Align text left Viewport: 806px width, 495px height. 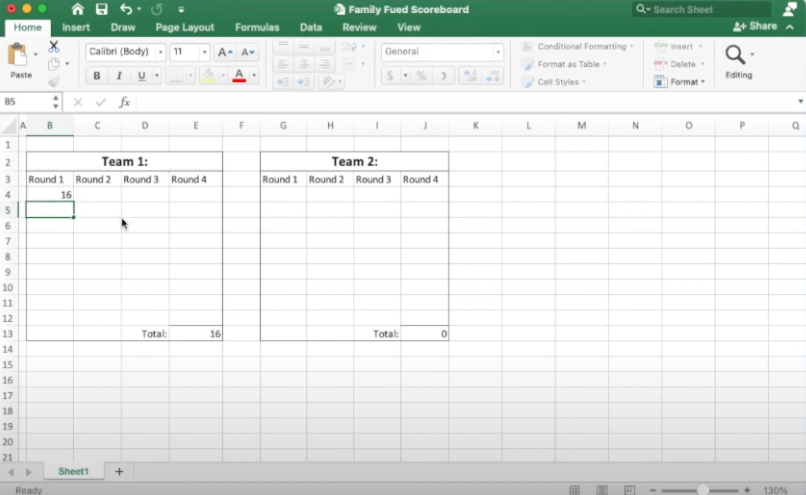(x=283, y=64)
